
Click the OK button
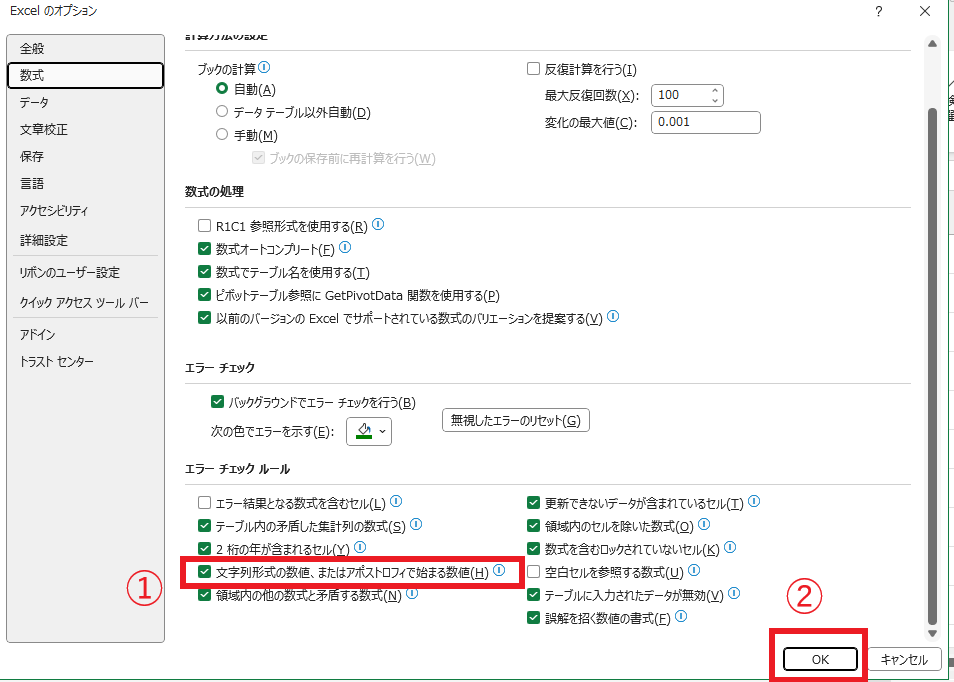click(820, 659)
